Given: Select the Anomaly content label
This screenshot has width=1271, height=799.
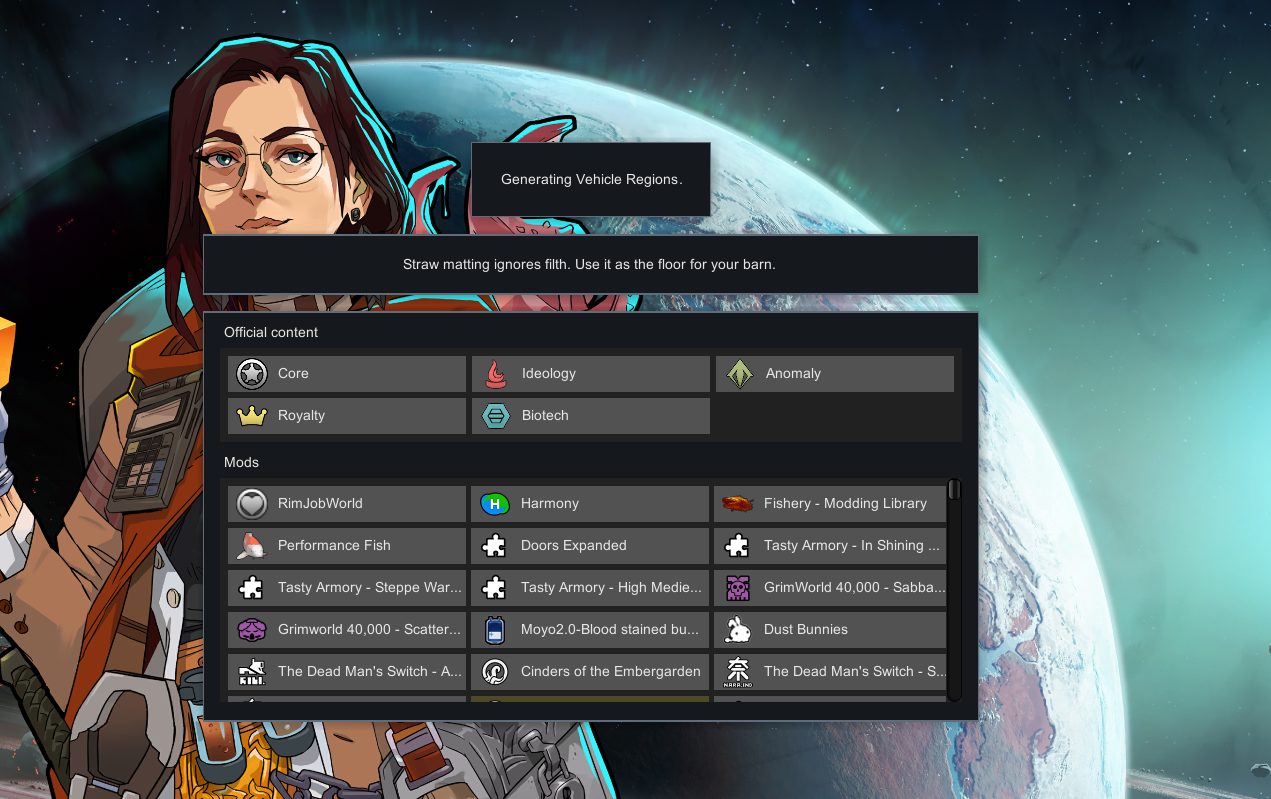Looking at the screenshot, I should pos(793,374).
